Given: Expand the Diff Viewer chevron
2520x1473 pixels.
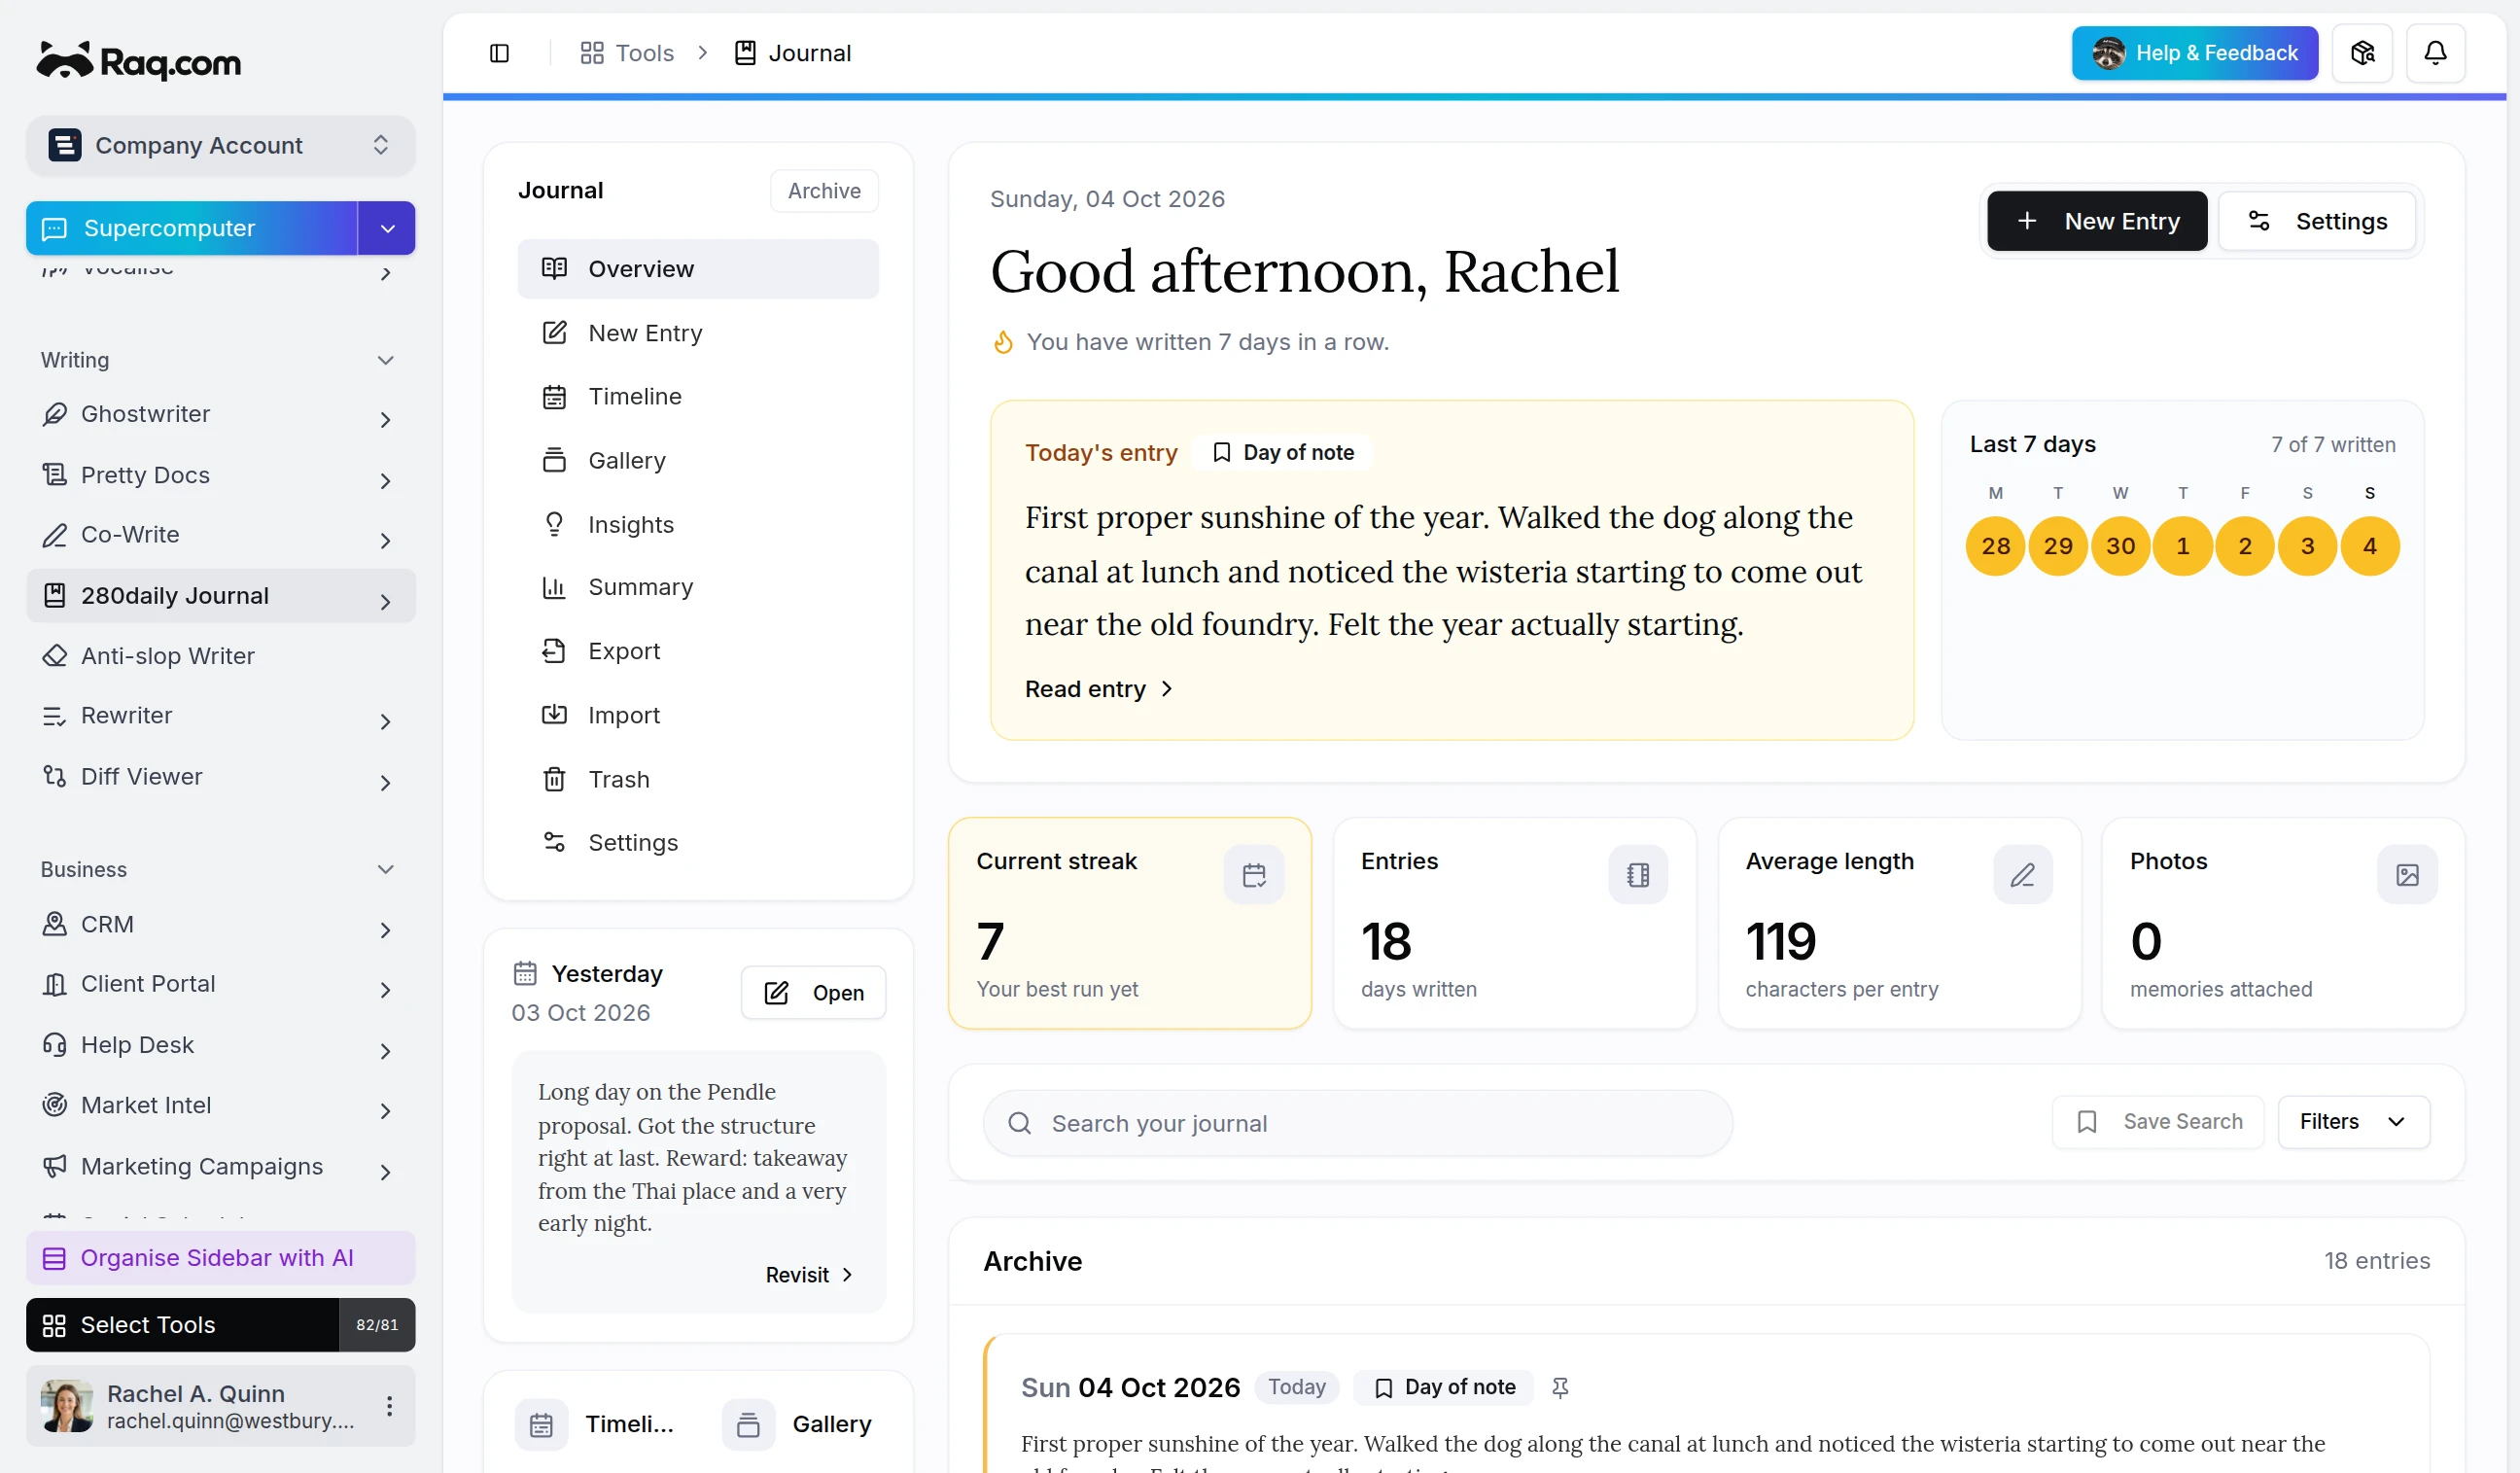Looking at the screenshot, I should pyautogui.click(x=385, y=783).
